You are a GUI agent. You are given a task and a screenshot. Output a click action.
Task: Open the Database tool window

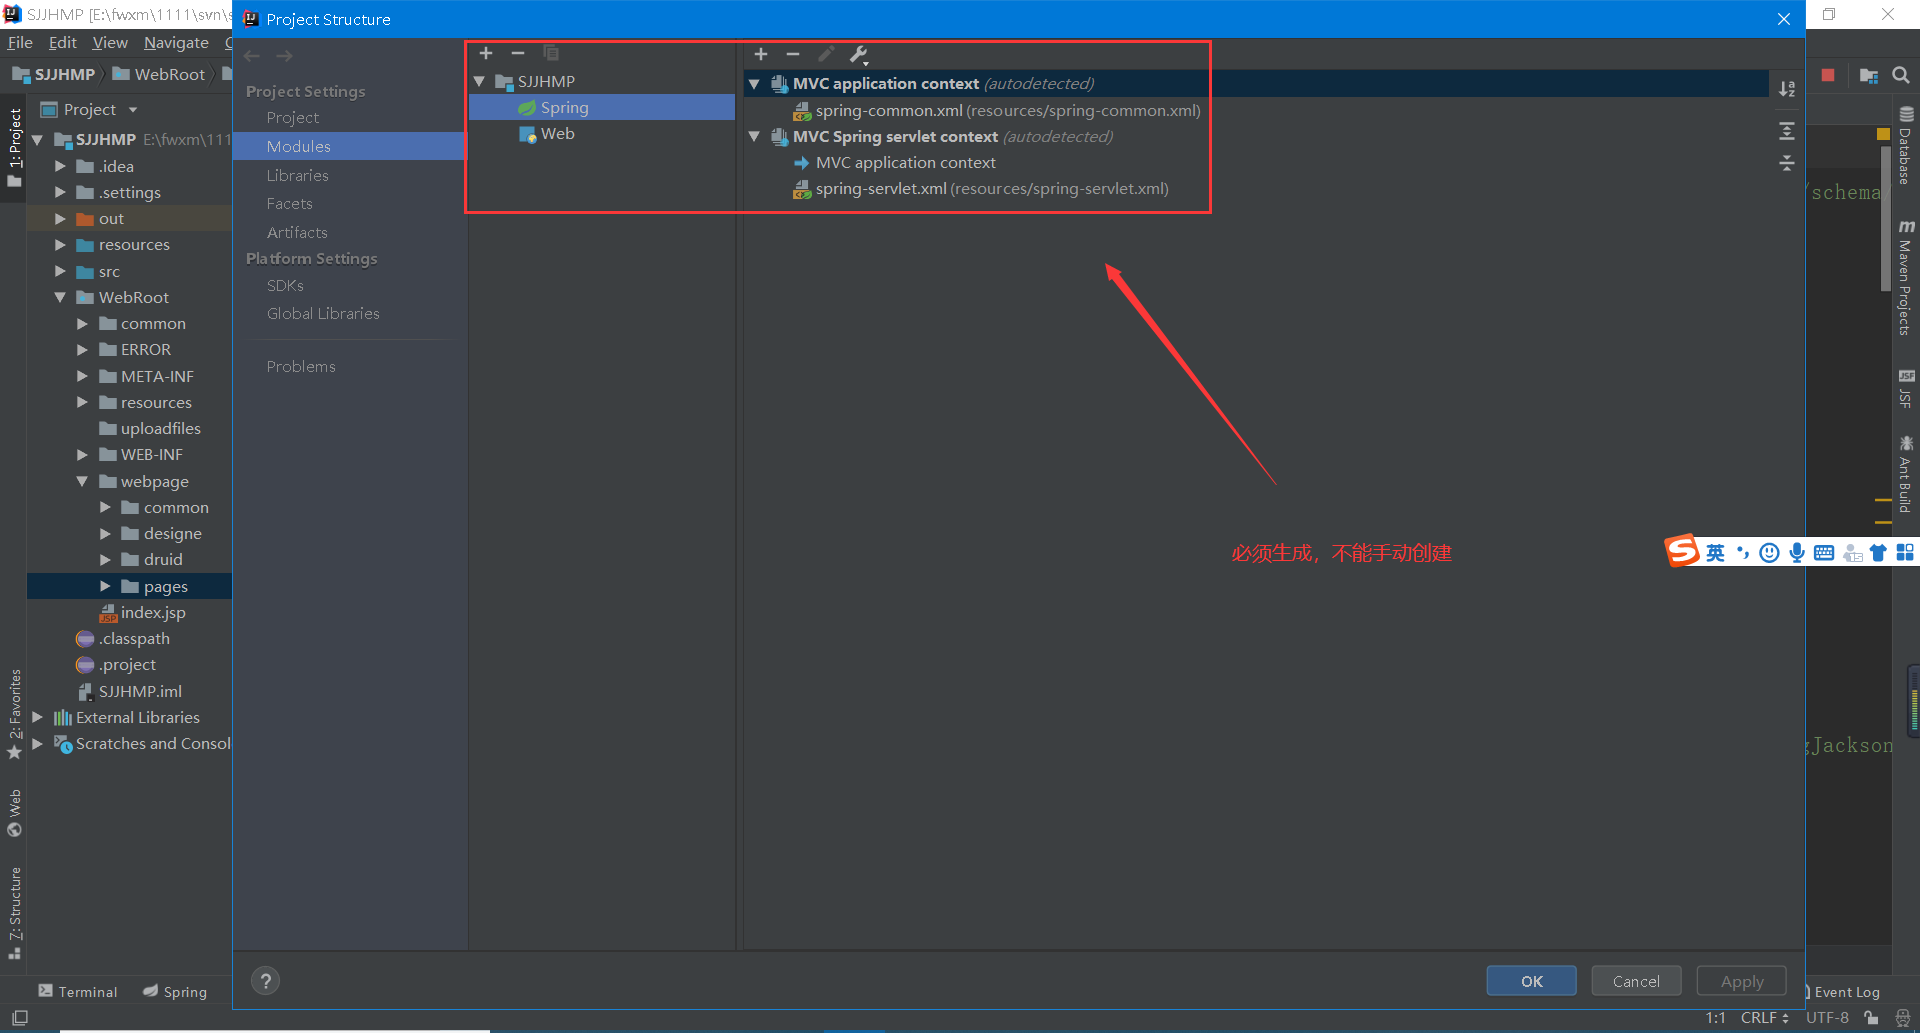(1906, 146)
